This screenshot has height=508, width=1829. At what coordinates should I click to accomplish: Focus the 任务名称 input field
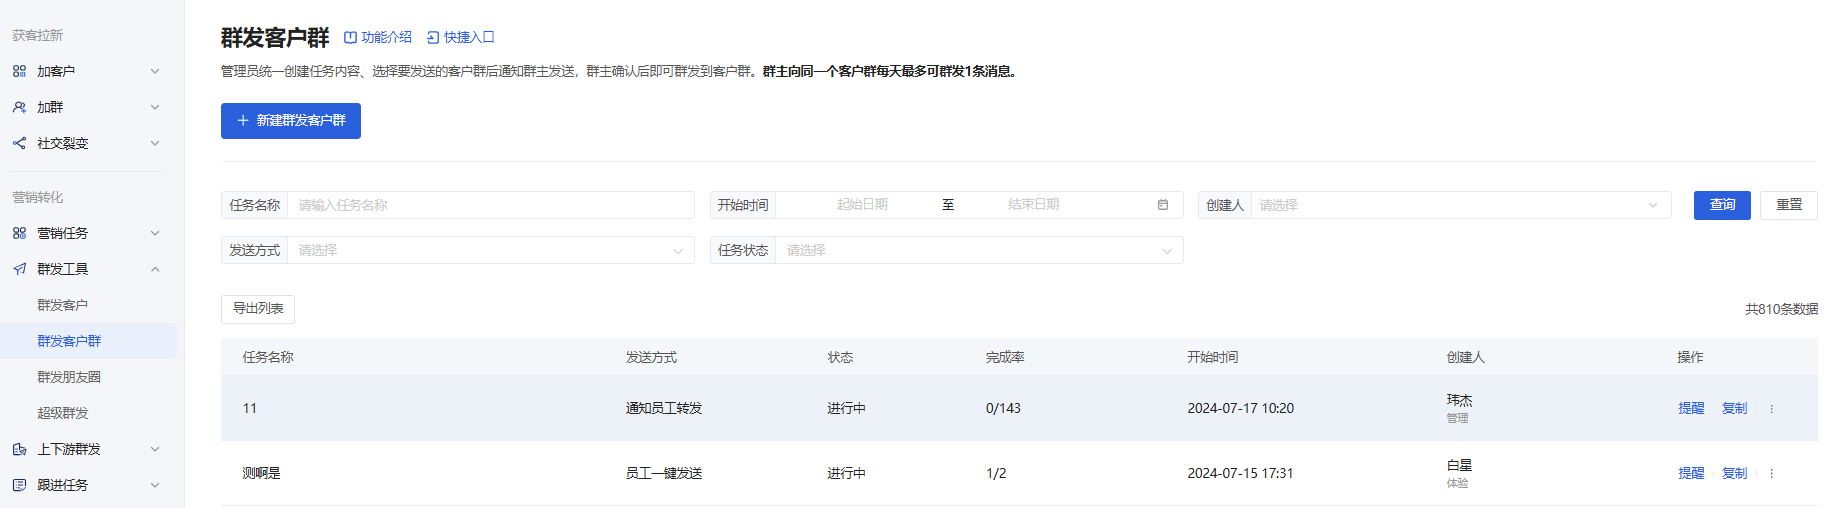(x=491, y=205)
